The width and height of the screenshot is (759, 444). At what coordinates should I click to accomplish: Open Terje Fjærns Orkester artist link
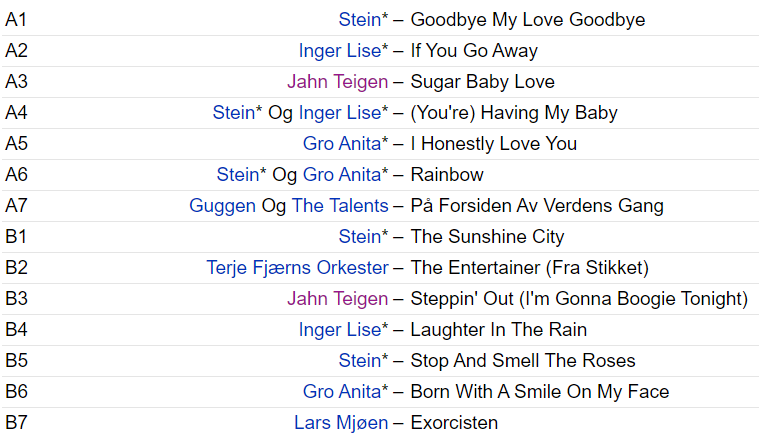pos(297,268)
